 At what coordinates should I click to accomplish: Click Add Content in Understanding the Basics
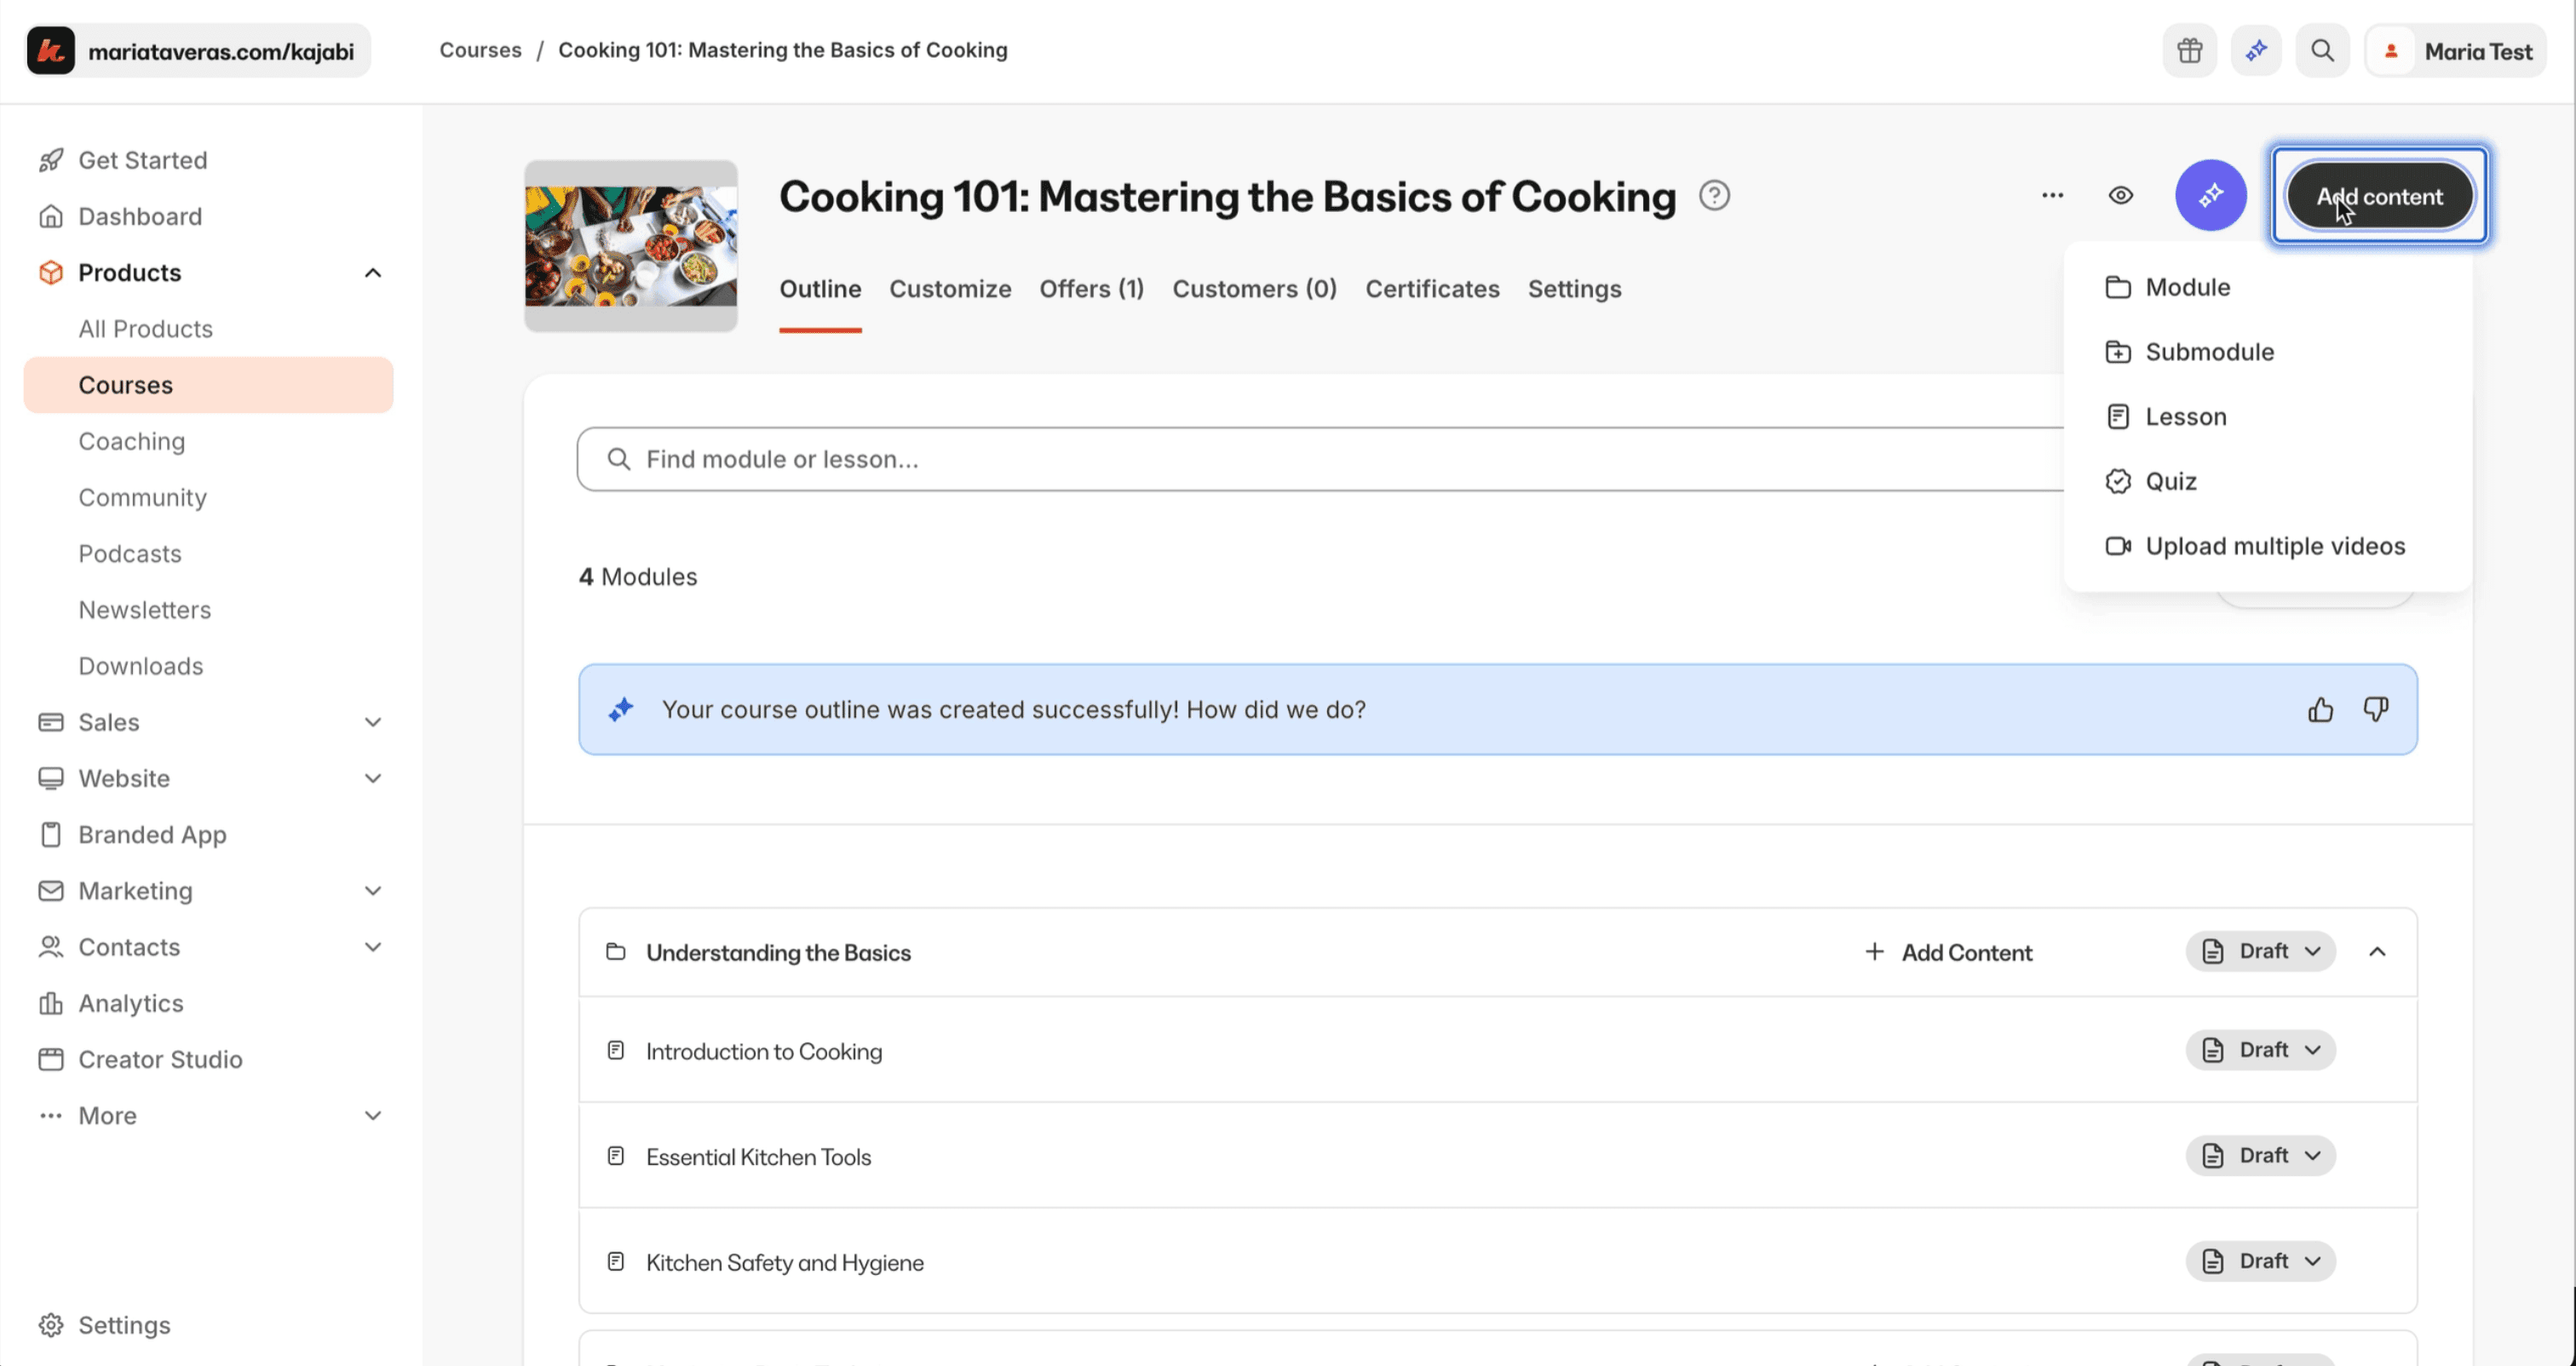pos(1948,953)
